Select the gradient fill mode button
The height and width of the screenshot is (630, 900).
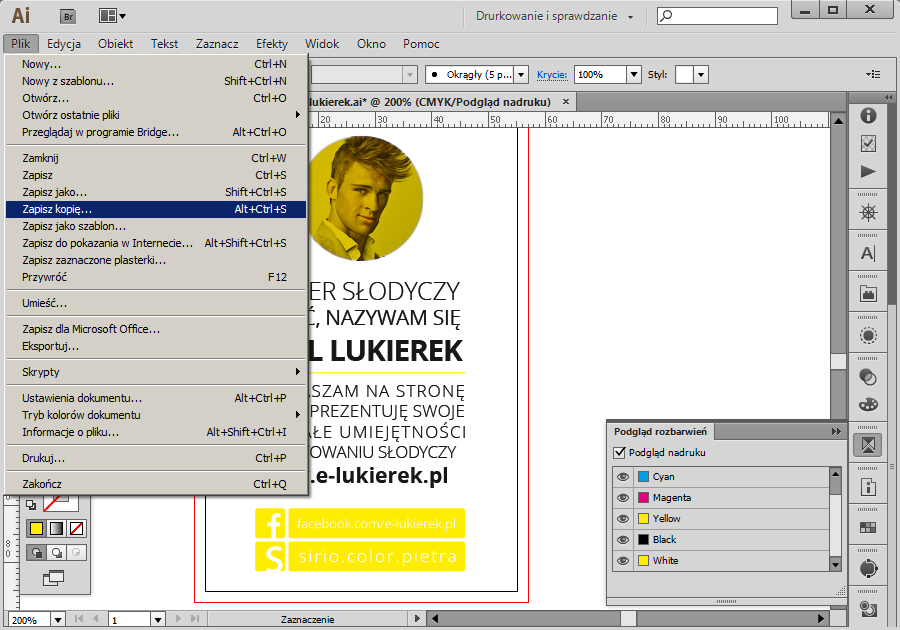click(56, 528)
